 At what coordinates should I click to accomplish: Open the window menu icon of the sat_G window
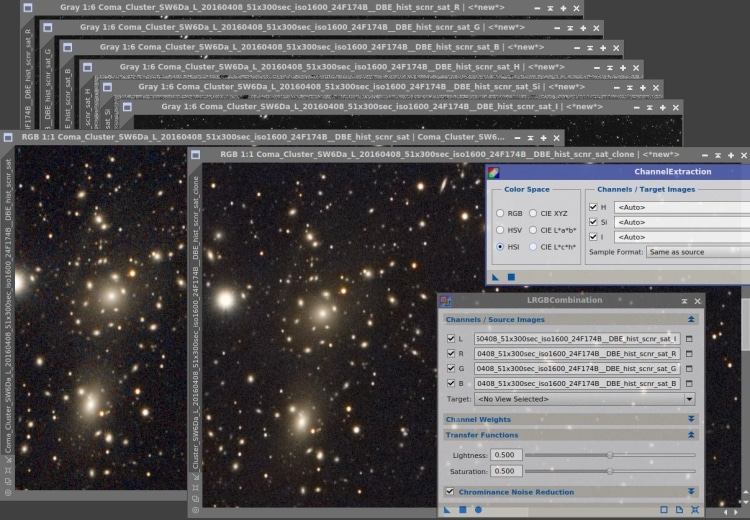click(47, 28)
